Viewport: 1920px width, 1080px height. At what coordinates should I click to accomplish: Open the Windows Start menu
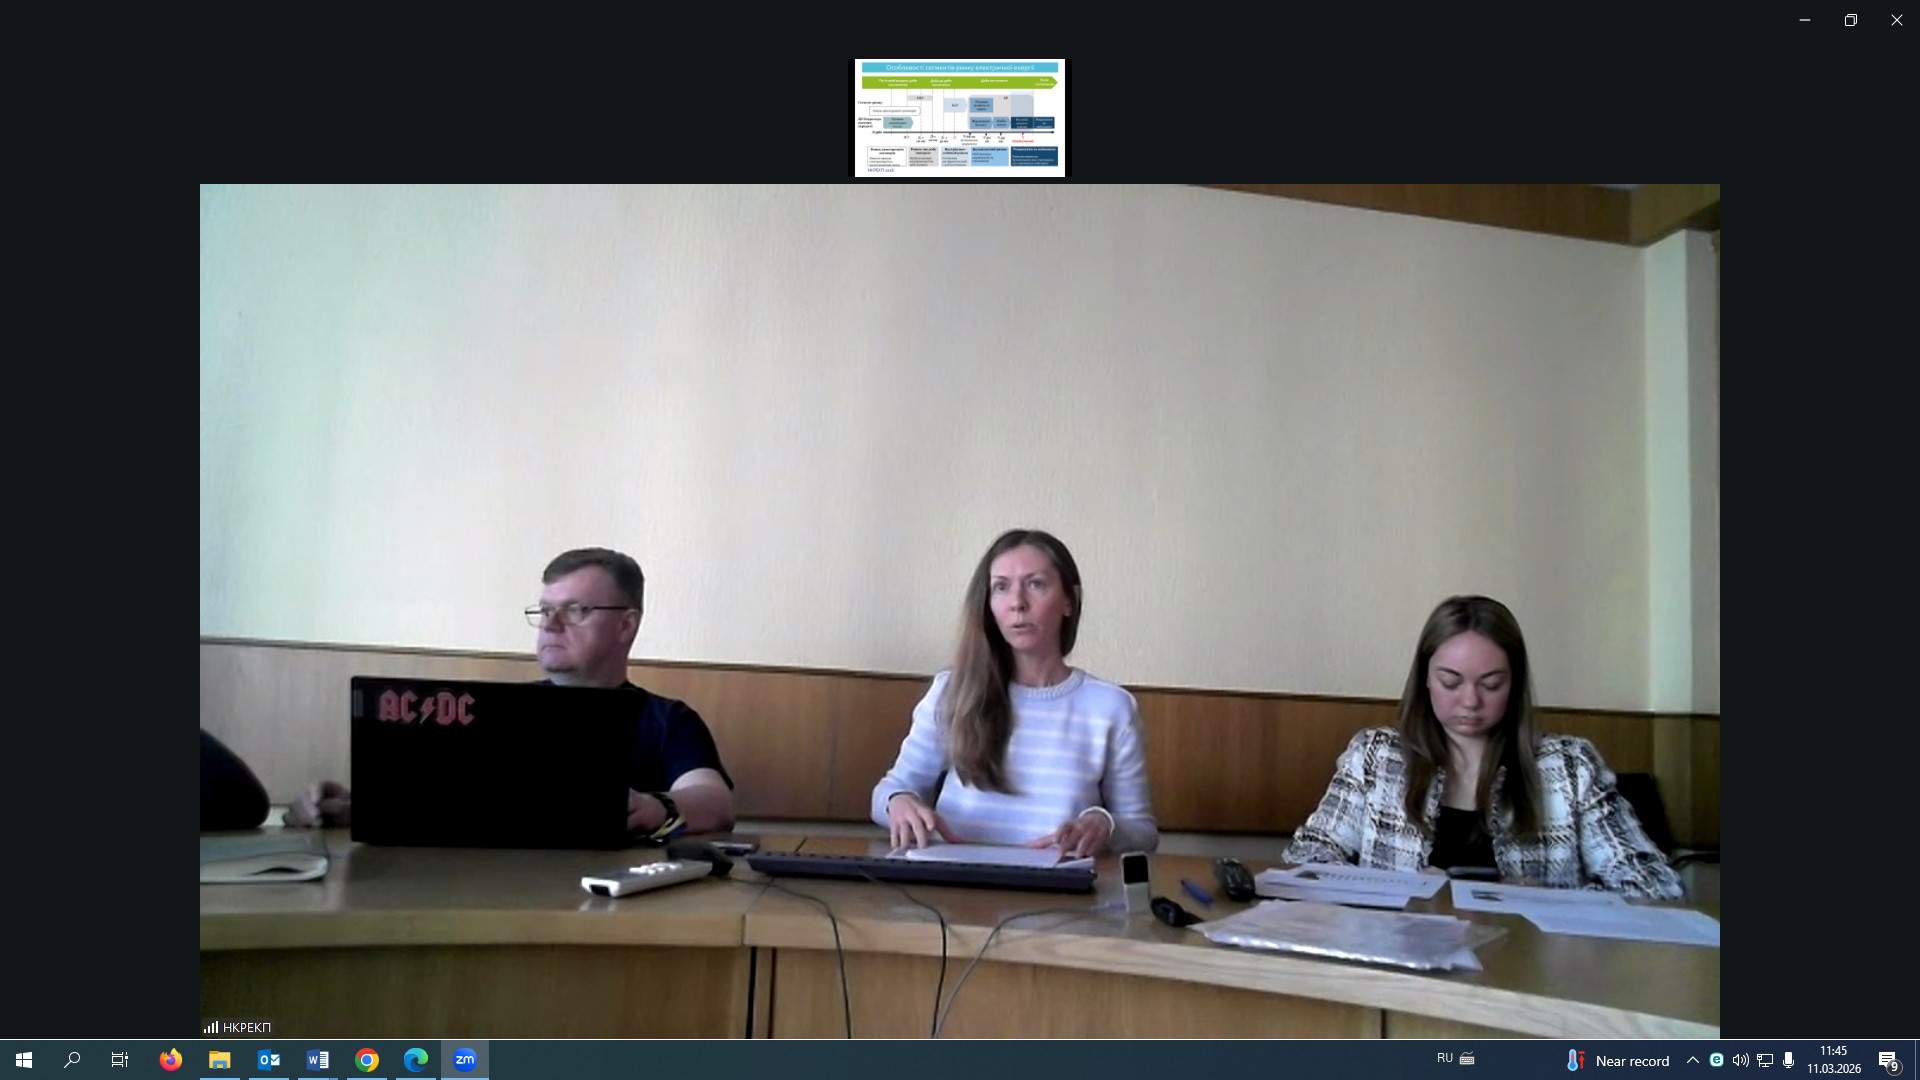pos(24,1060)
